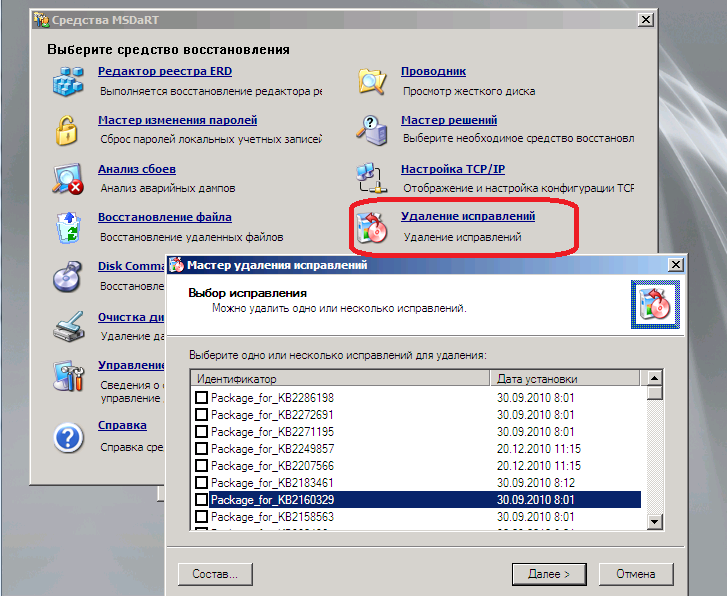Open the Восстановление файла link
This screenshot has width=727, height=596.
click(x=165, y=217)
